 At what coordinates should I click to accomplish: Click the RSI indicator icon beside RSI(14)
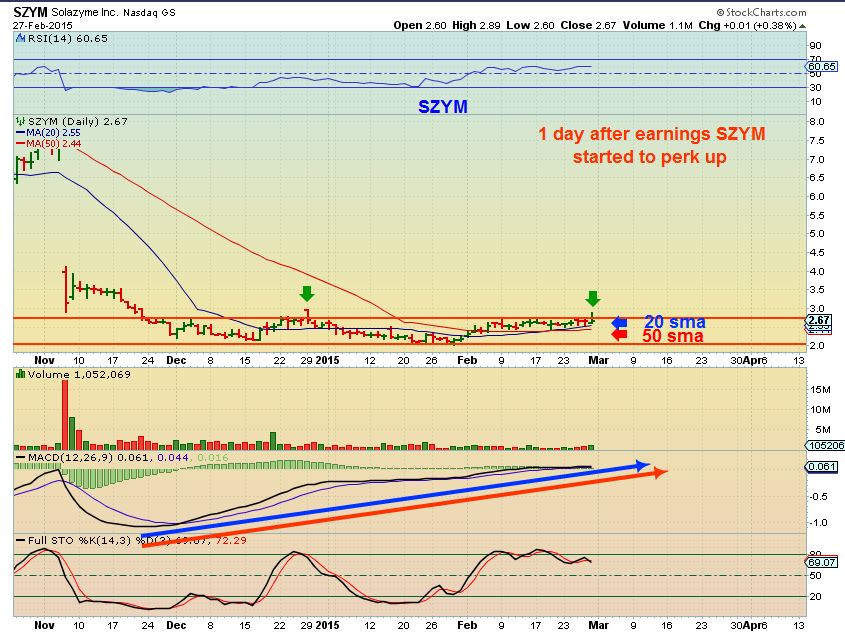click(20, 38)
